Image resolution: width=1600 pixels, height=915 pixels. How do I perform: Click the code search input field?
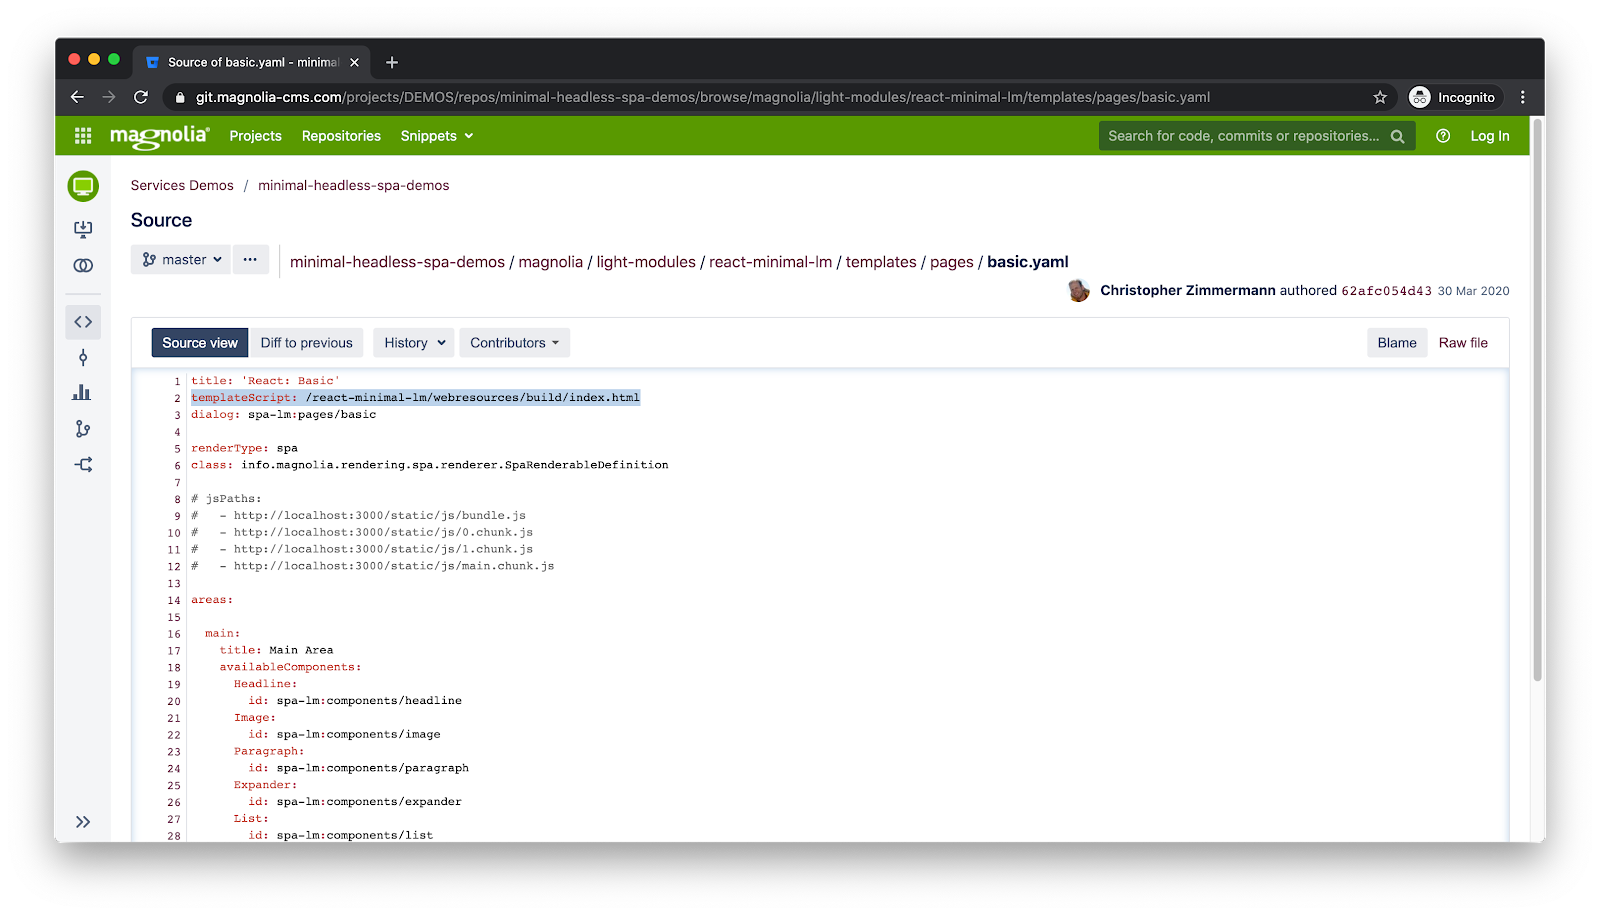coord(1244,136)
